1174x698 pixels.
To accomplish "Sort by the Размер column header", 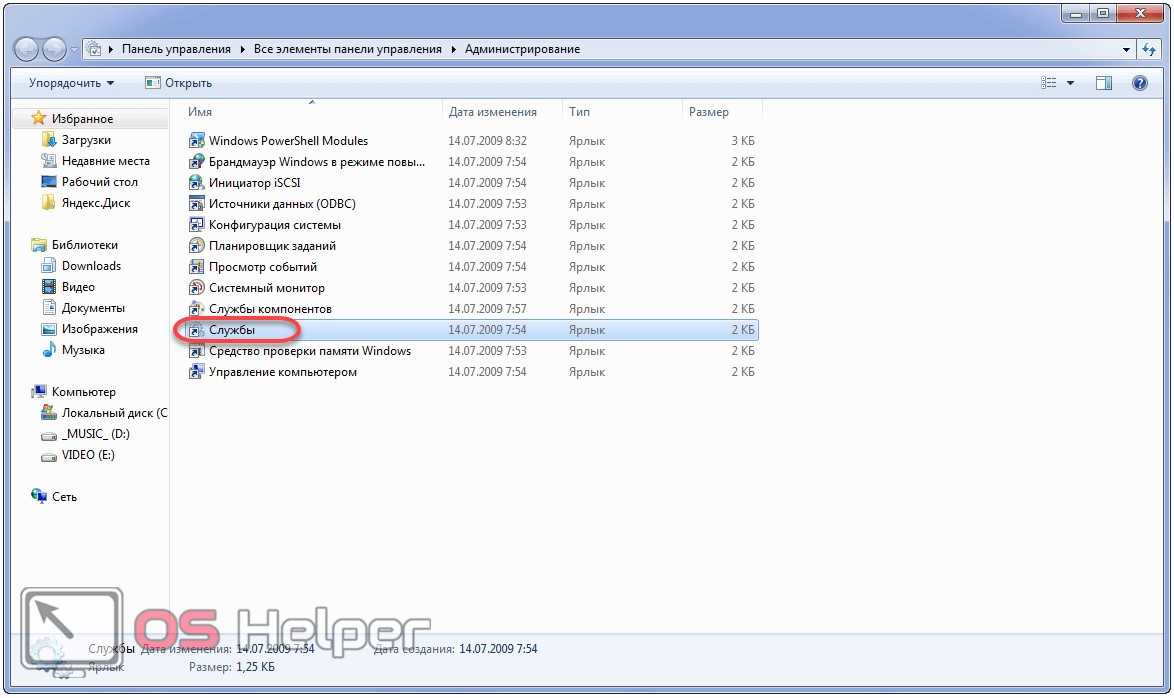I will tap(709, 112).
